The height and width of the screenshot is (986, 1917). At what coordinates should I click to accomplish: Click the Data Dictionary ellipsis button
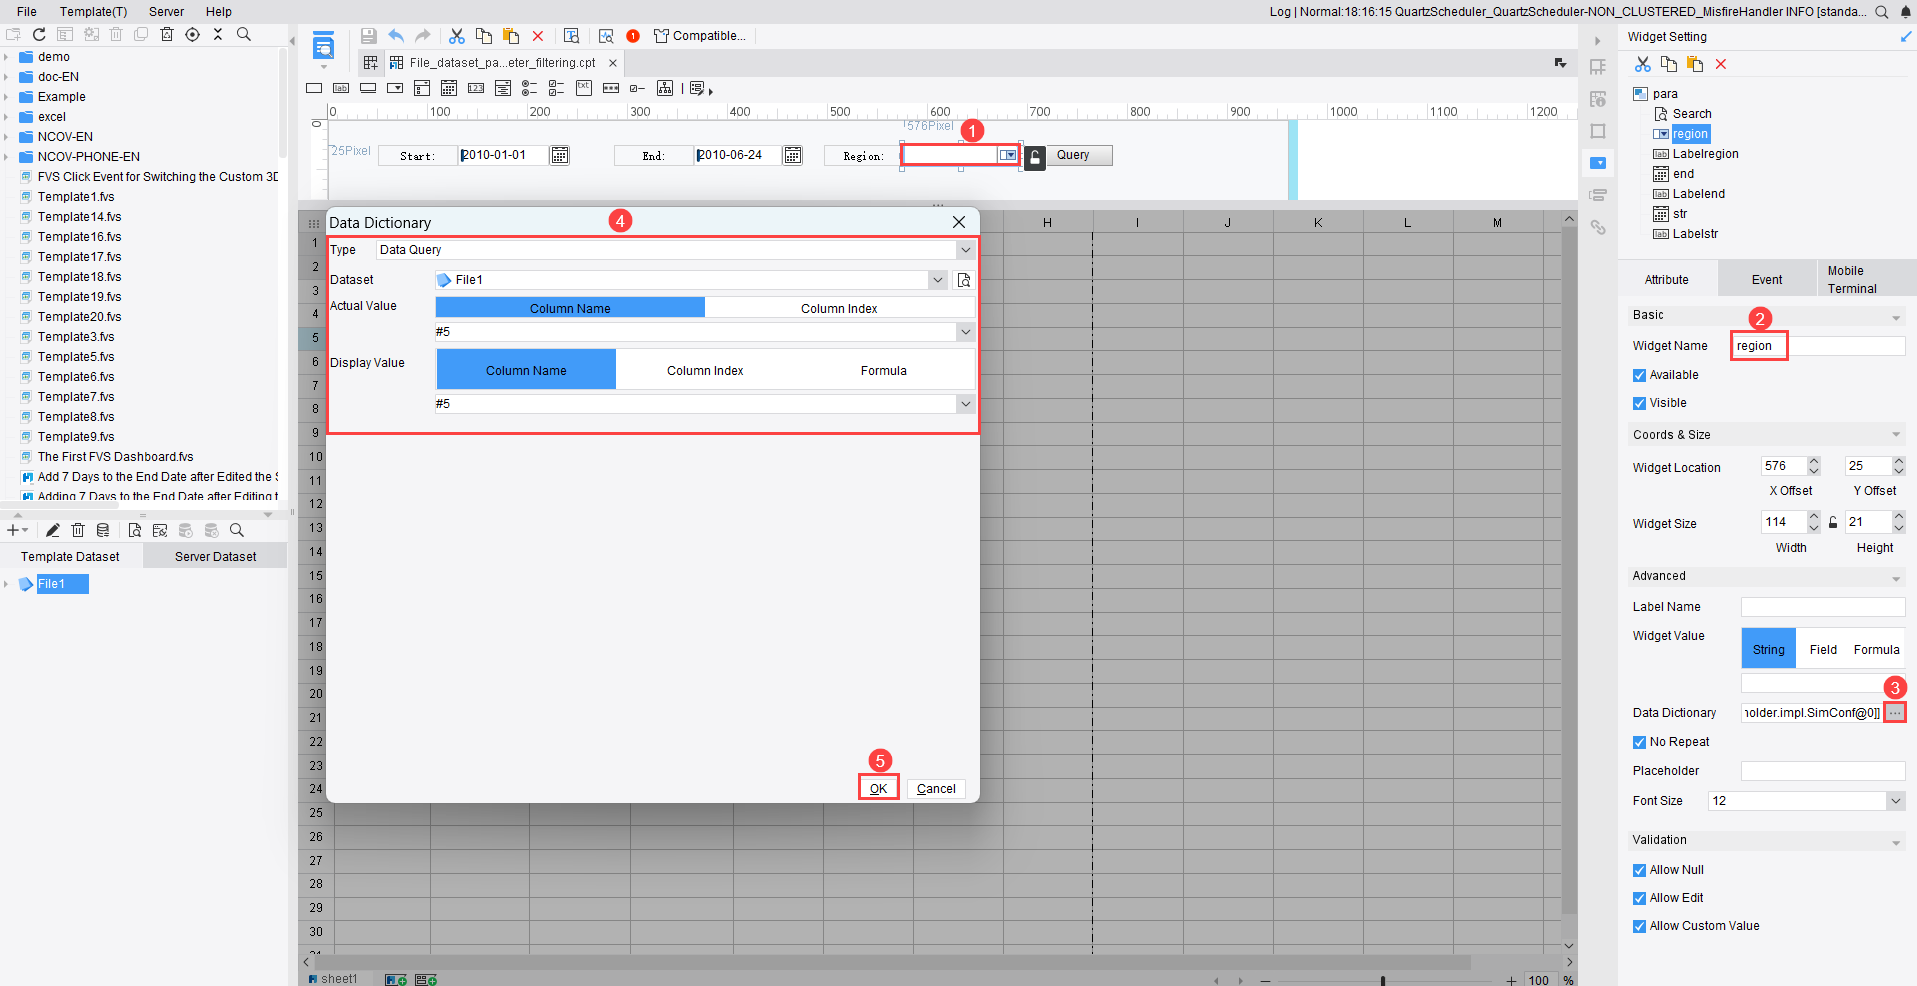pos(1894,712)
